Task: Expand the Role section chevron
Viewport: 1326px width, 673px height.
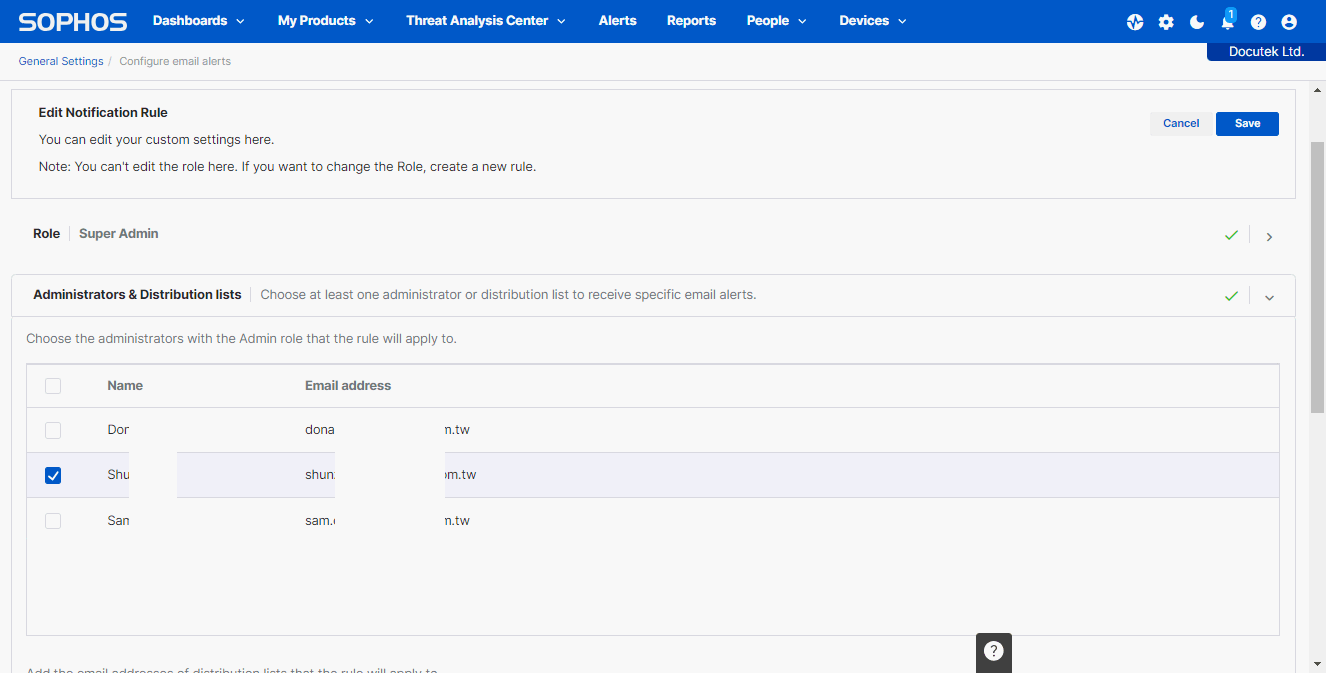Action: tap(1269, 237)
